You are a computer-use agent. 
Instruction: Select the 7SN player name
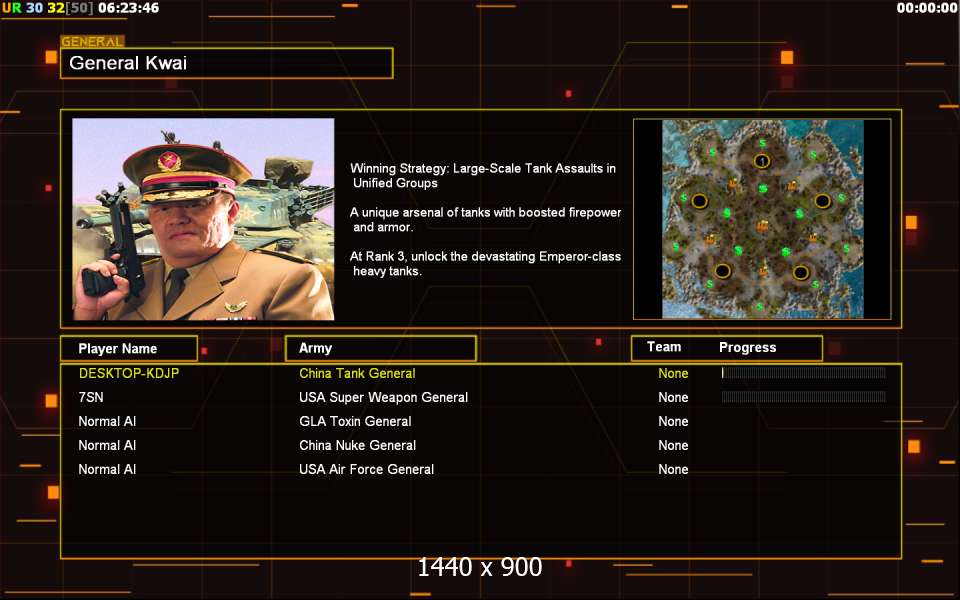[91, 397]
